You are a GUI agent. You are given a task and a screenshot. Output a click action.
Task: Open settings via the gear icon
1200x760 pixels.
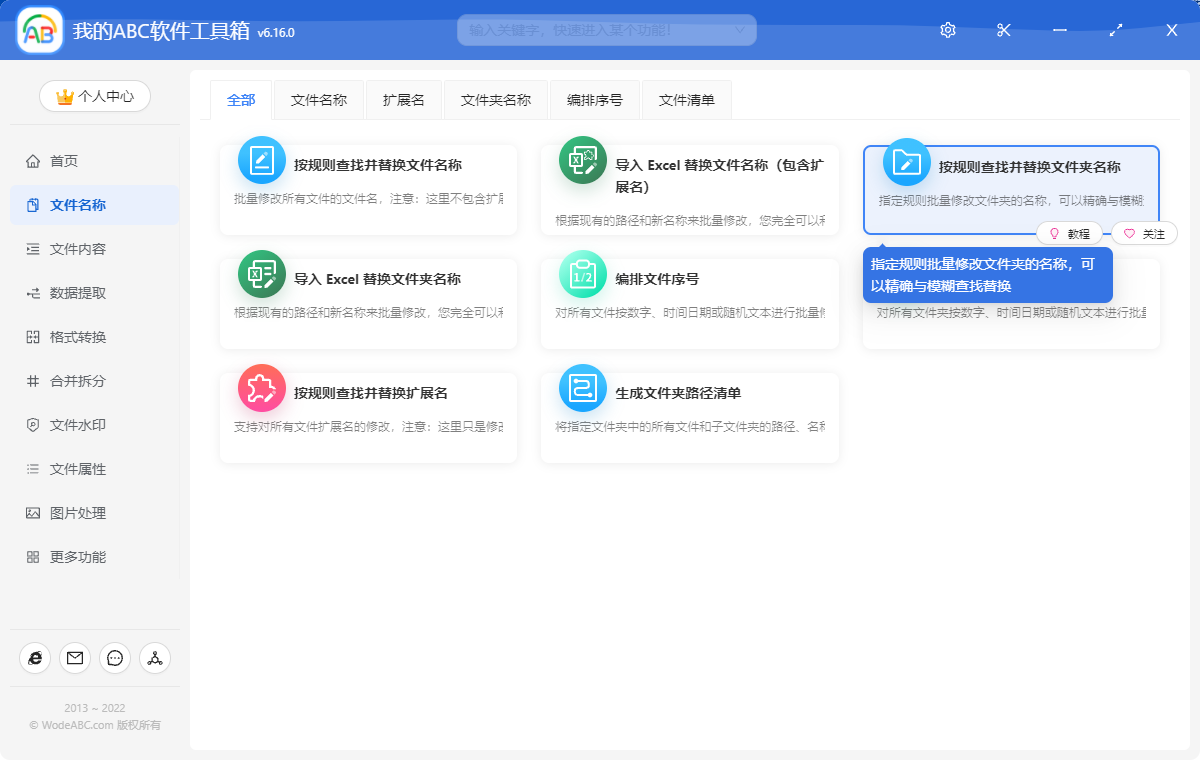(x=947, y=30)
